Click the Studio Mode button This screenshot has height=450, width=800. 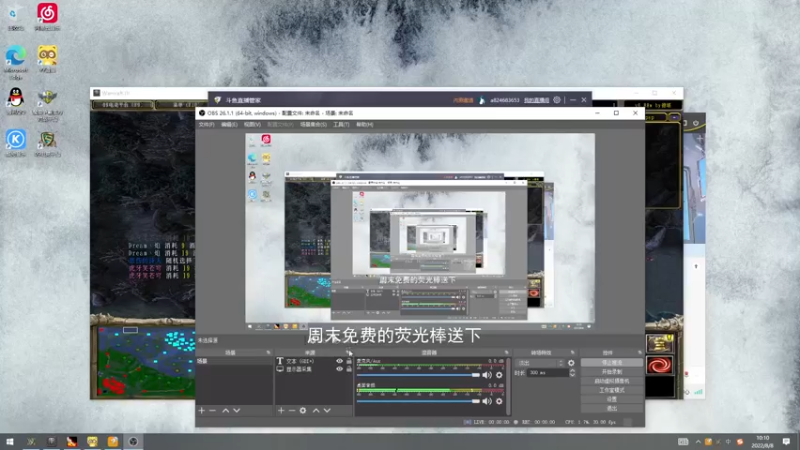611,390
